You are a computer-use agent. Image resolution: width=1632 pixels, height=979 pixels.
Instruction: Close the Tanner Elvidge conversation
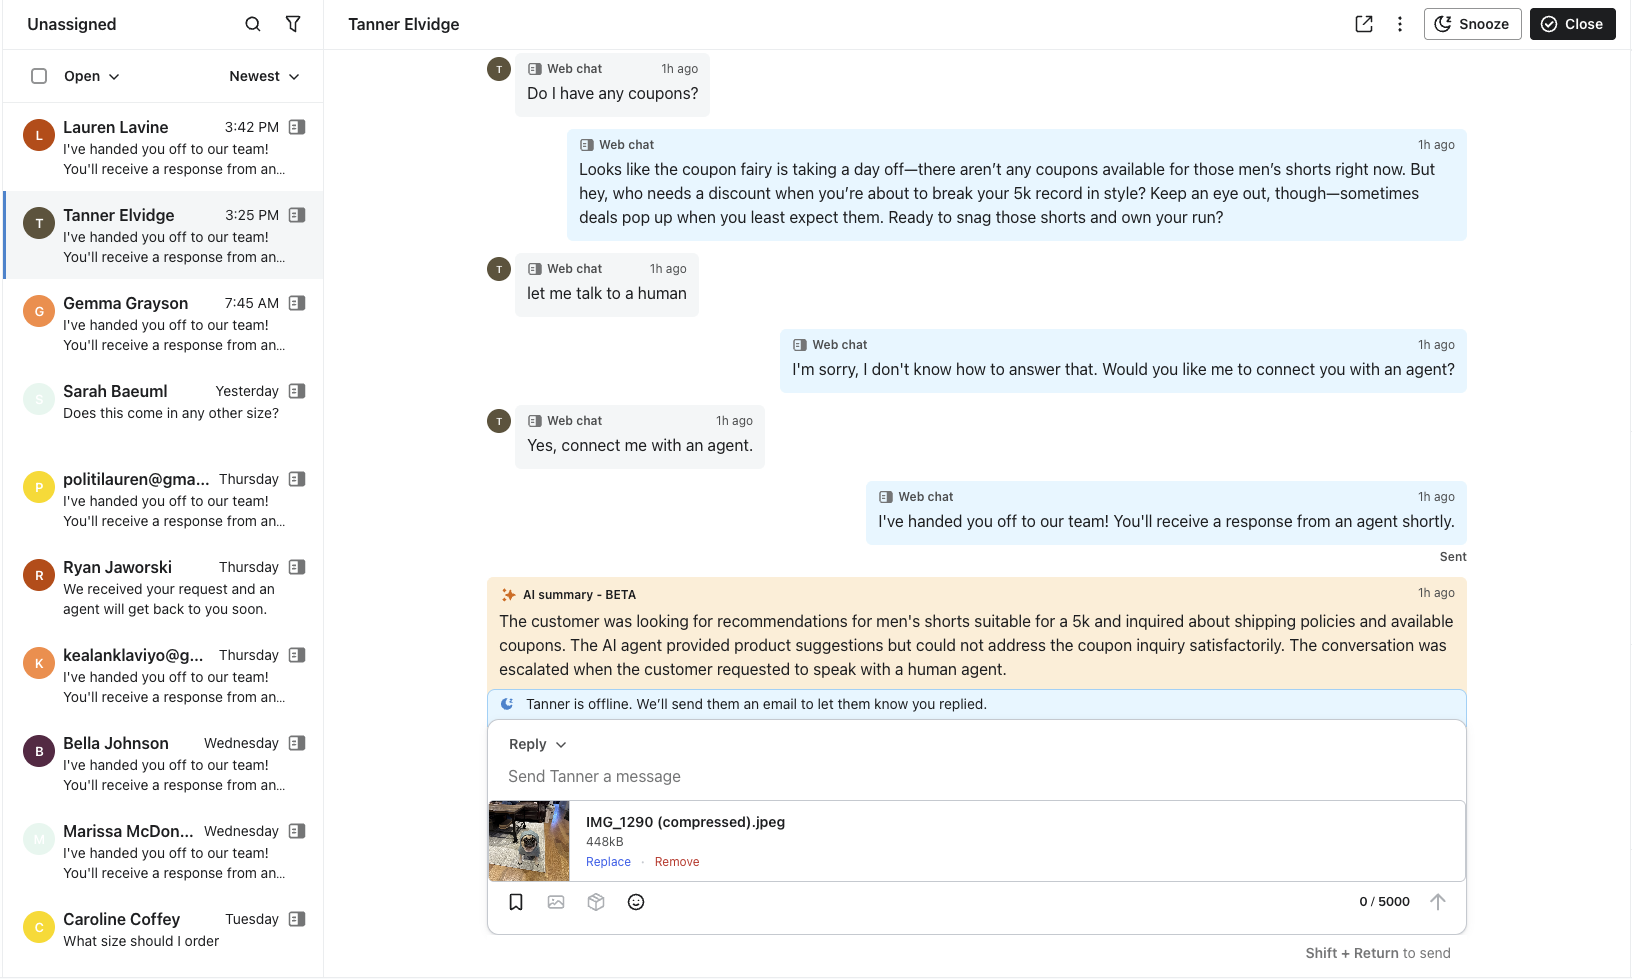pyautogui.click(x=1572, y=24)
